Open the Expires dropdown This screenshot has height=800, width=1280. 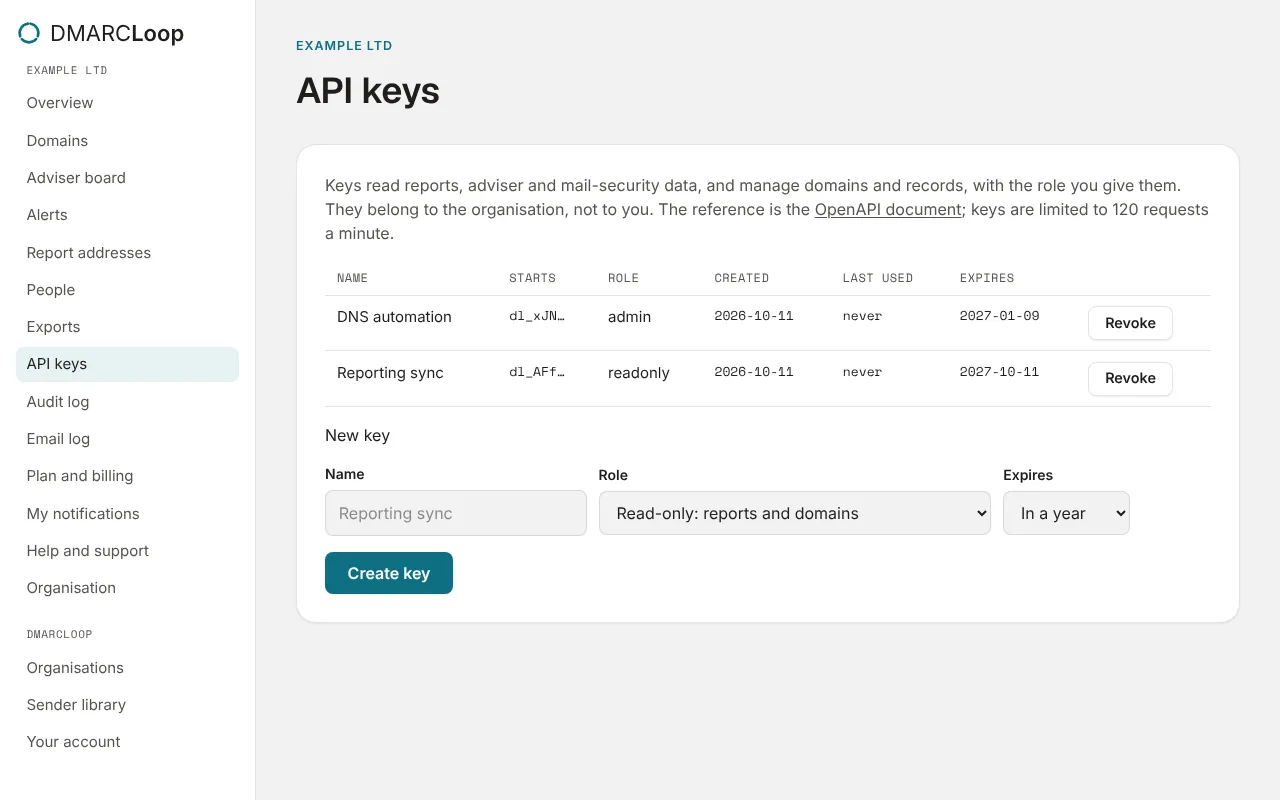1066,513
